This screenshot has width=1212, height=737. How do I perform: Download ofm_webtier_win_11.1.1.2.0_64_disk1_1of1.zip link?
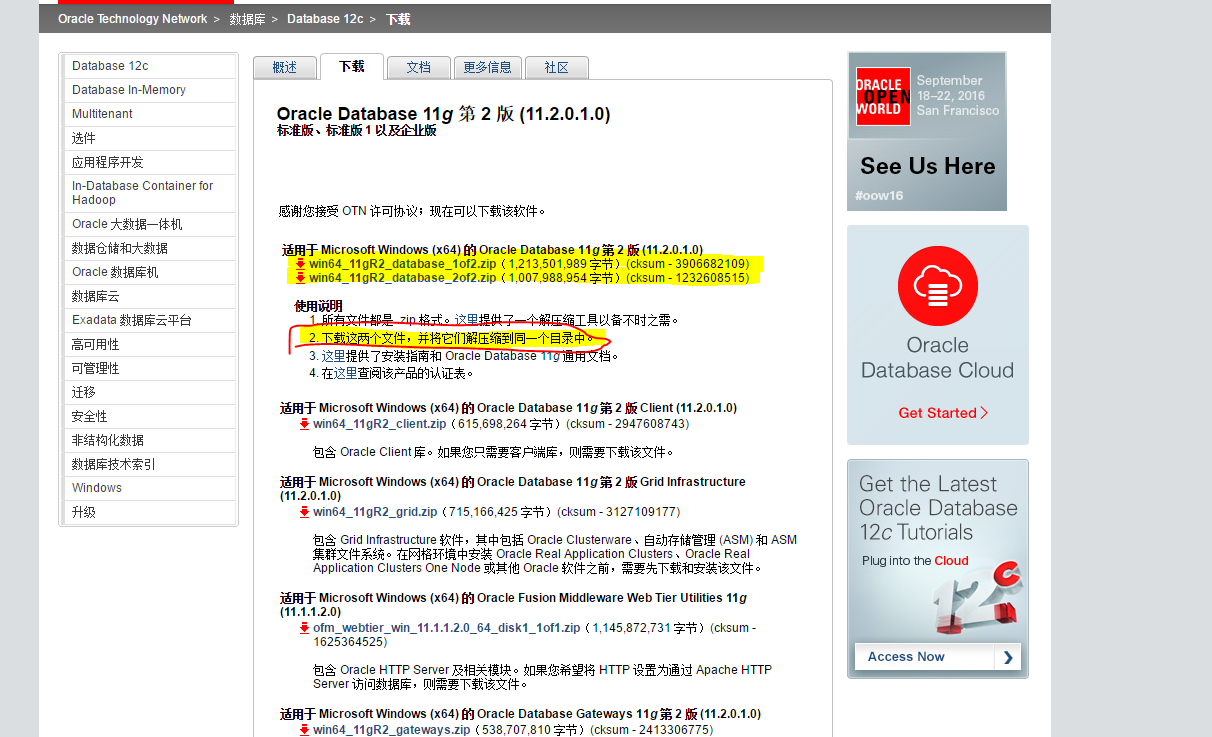[447, 628]
